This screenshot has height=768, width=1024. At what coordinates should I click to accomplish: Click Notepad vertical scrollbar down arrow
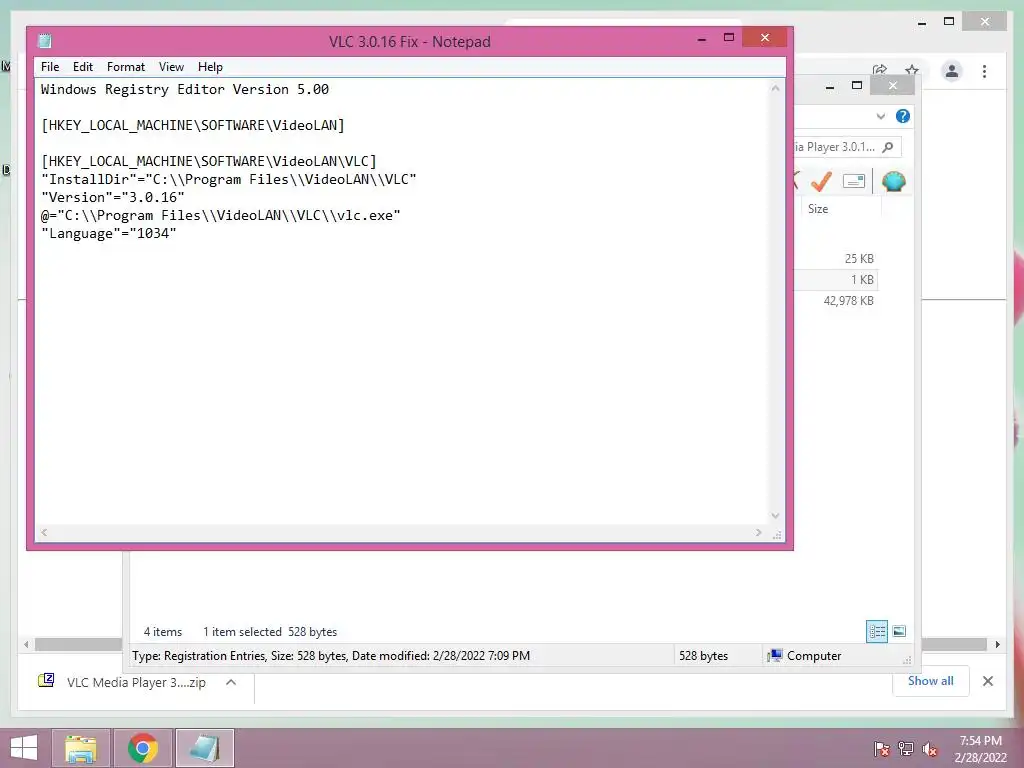click(x=775, y=515)
